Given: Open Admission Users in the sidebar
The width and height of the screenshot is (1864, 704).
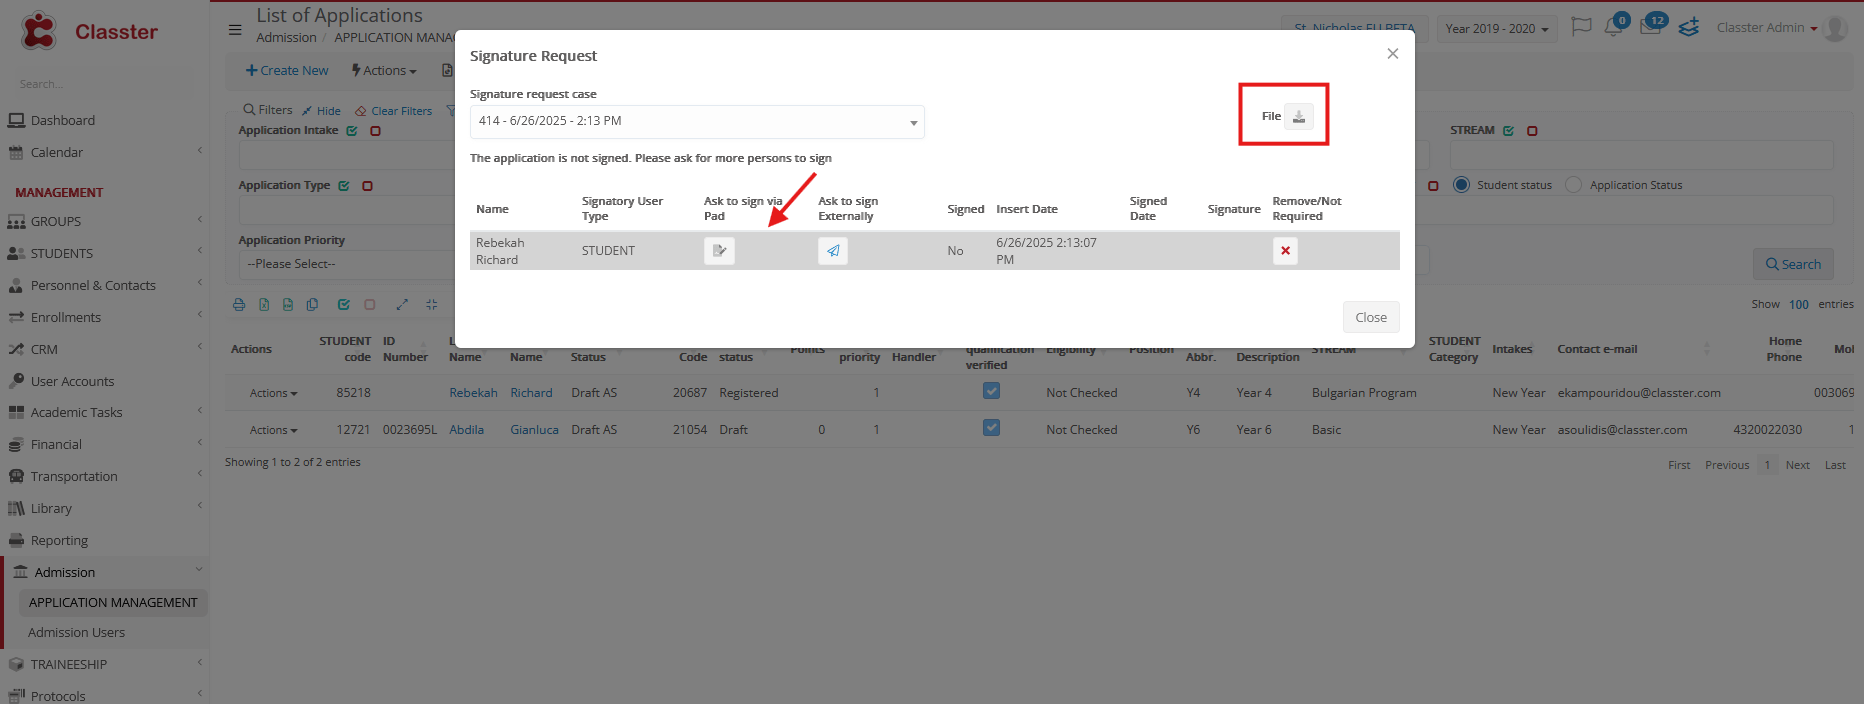Looking at the screenshot, I should (76, 633).
